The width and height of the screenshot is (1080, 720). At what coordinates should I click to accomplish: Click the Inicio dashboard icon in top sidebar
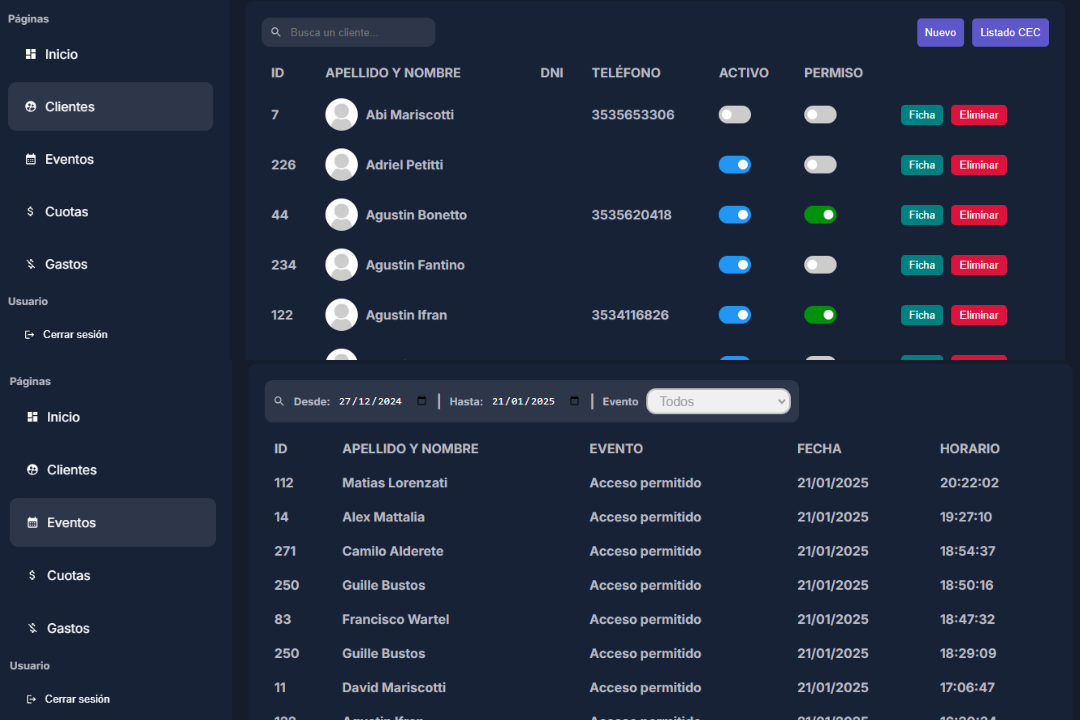[x=31, y=54]
